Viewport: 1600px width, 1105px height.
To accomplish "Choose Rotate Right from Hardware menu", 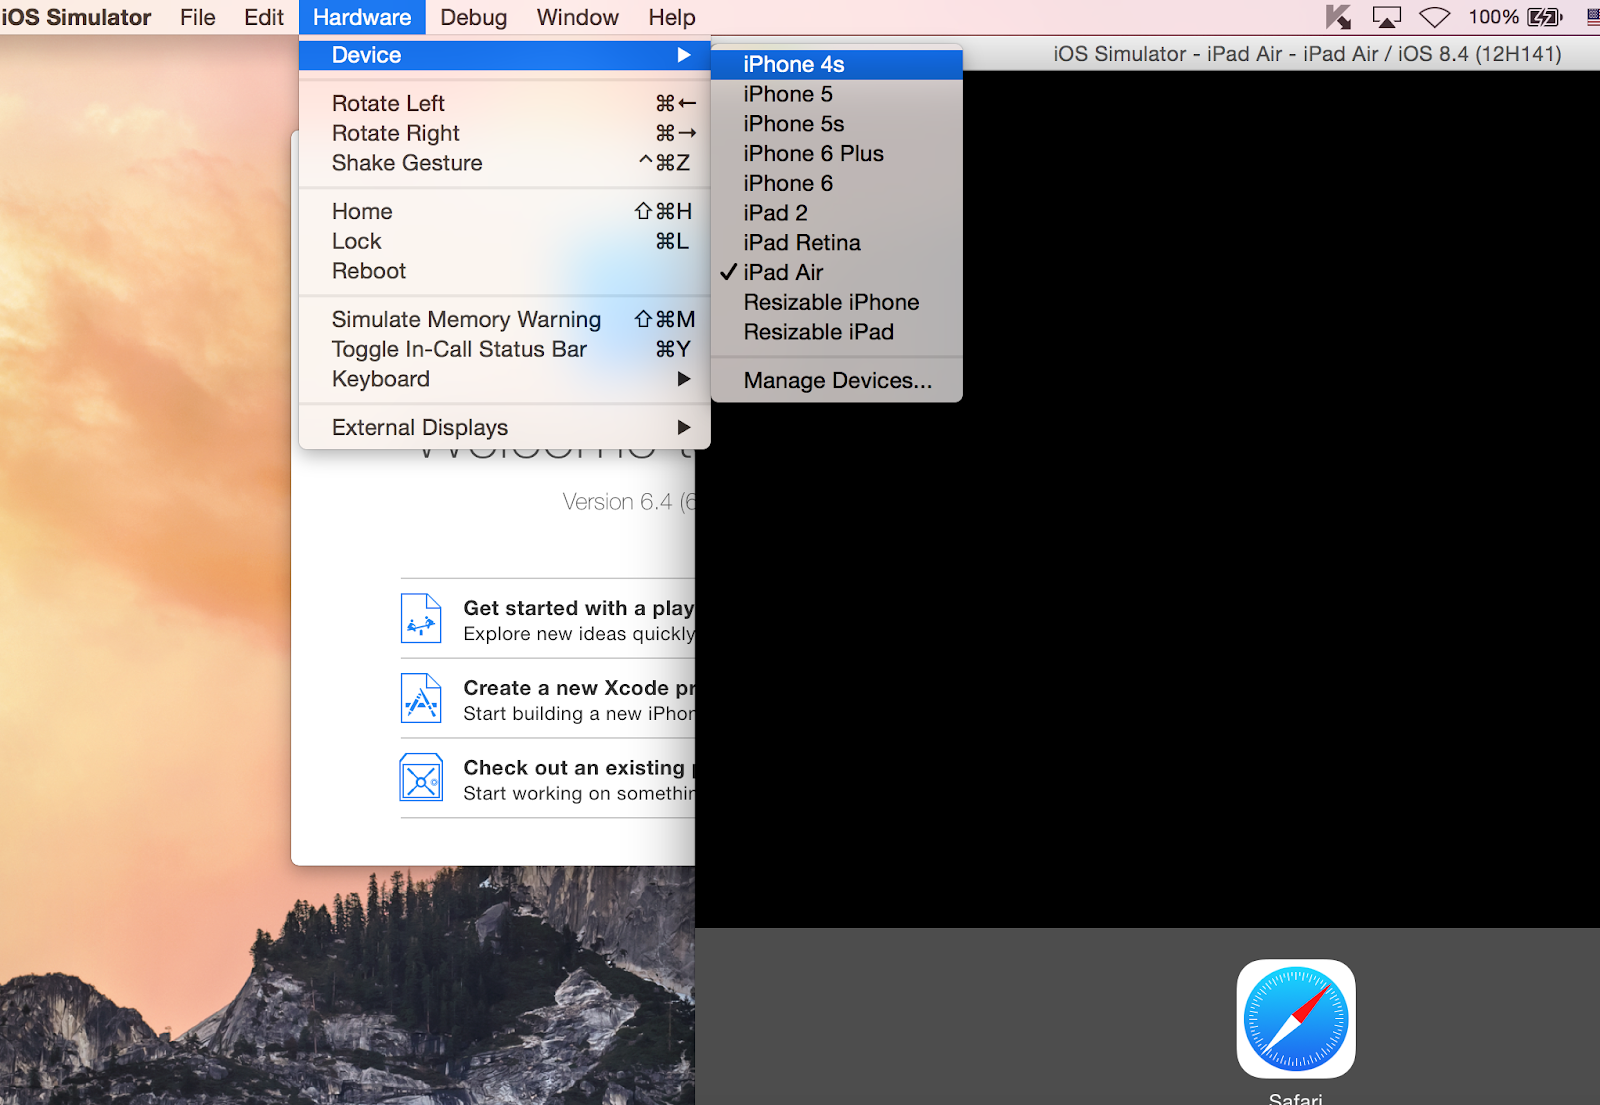I will [x=505, y=133].
